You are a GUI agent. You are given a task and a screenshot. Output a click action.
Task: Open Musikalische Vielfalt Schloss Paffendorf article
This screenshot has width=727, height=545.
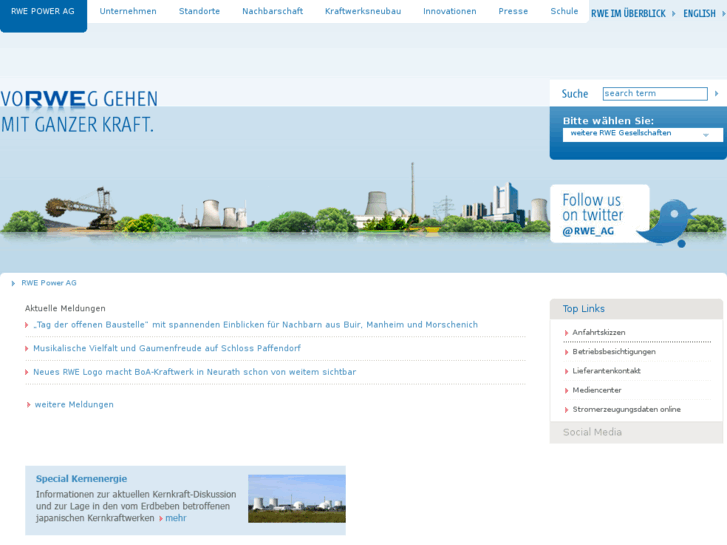tap(167, 348)
